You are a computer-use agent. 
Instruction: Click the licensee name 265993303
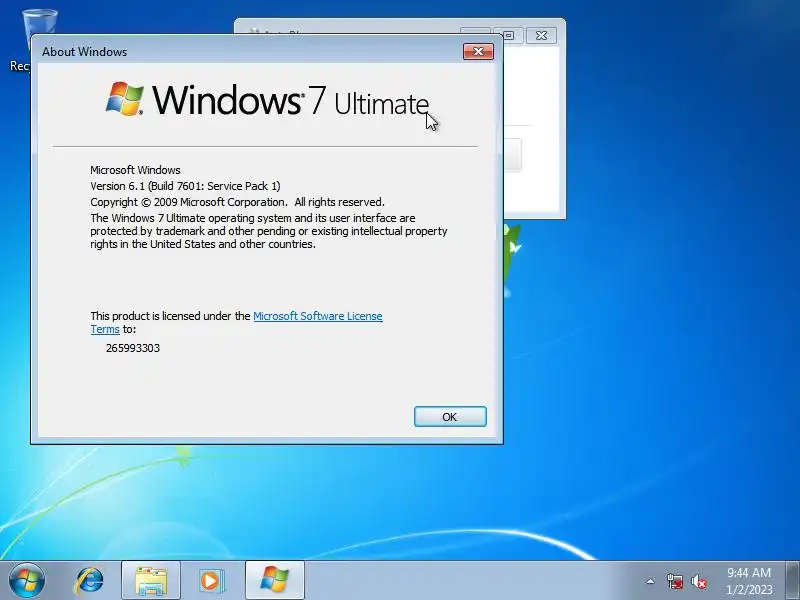click(133, 348)
